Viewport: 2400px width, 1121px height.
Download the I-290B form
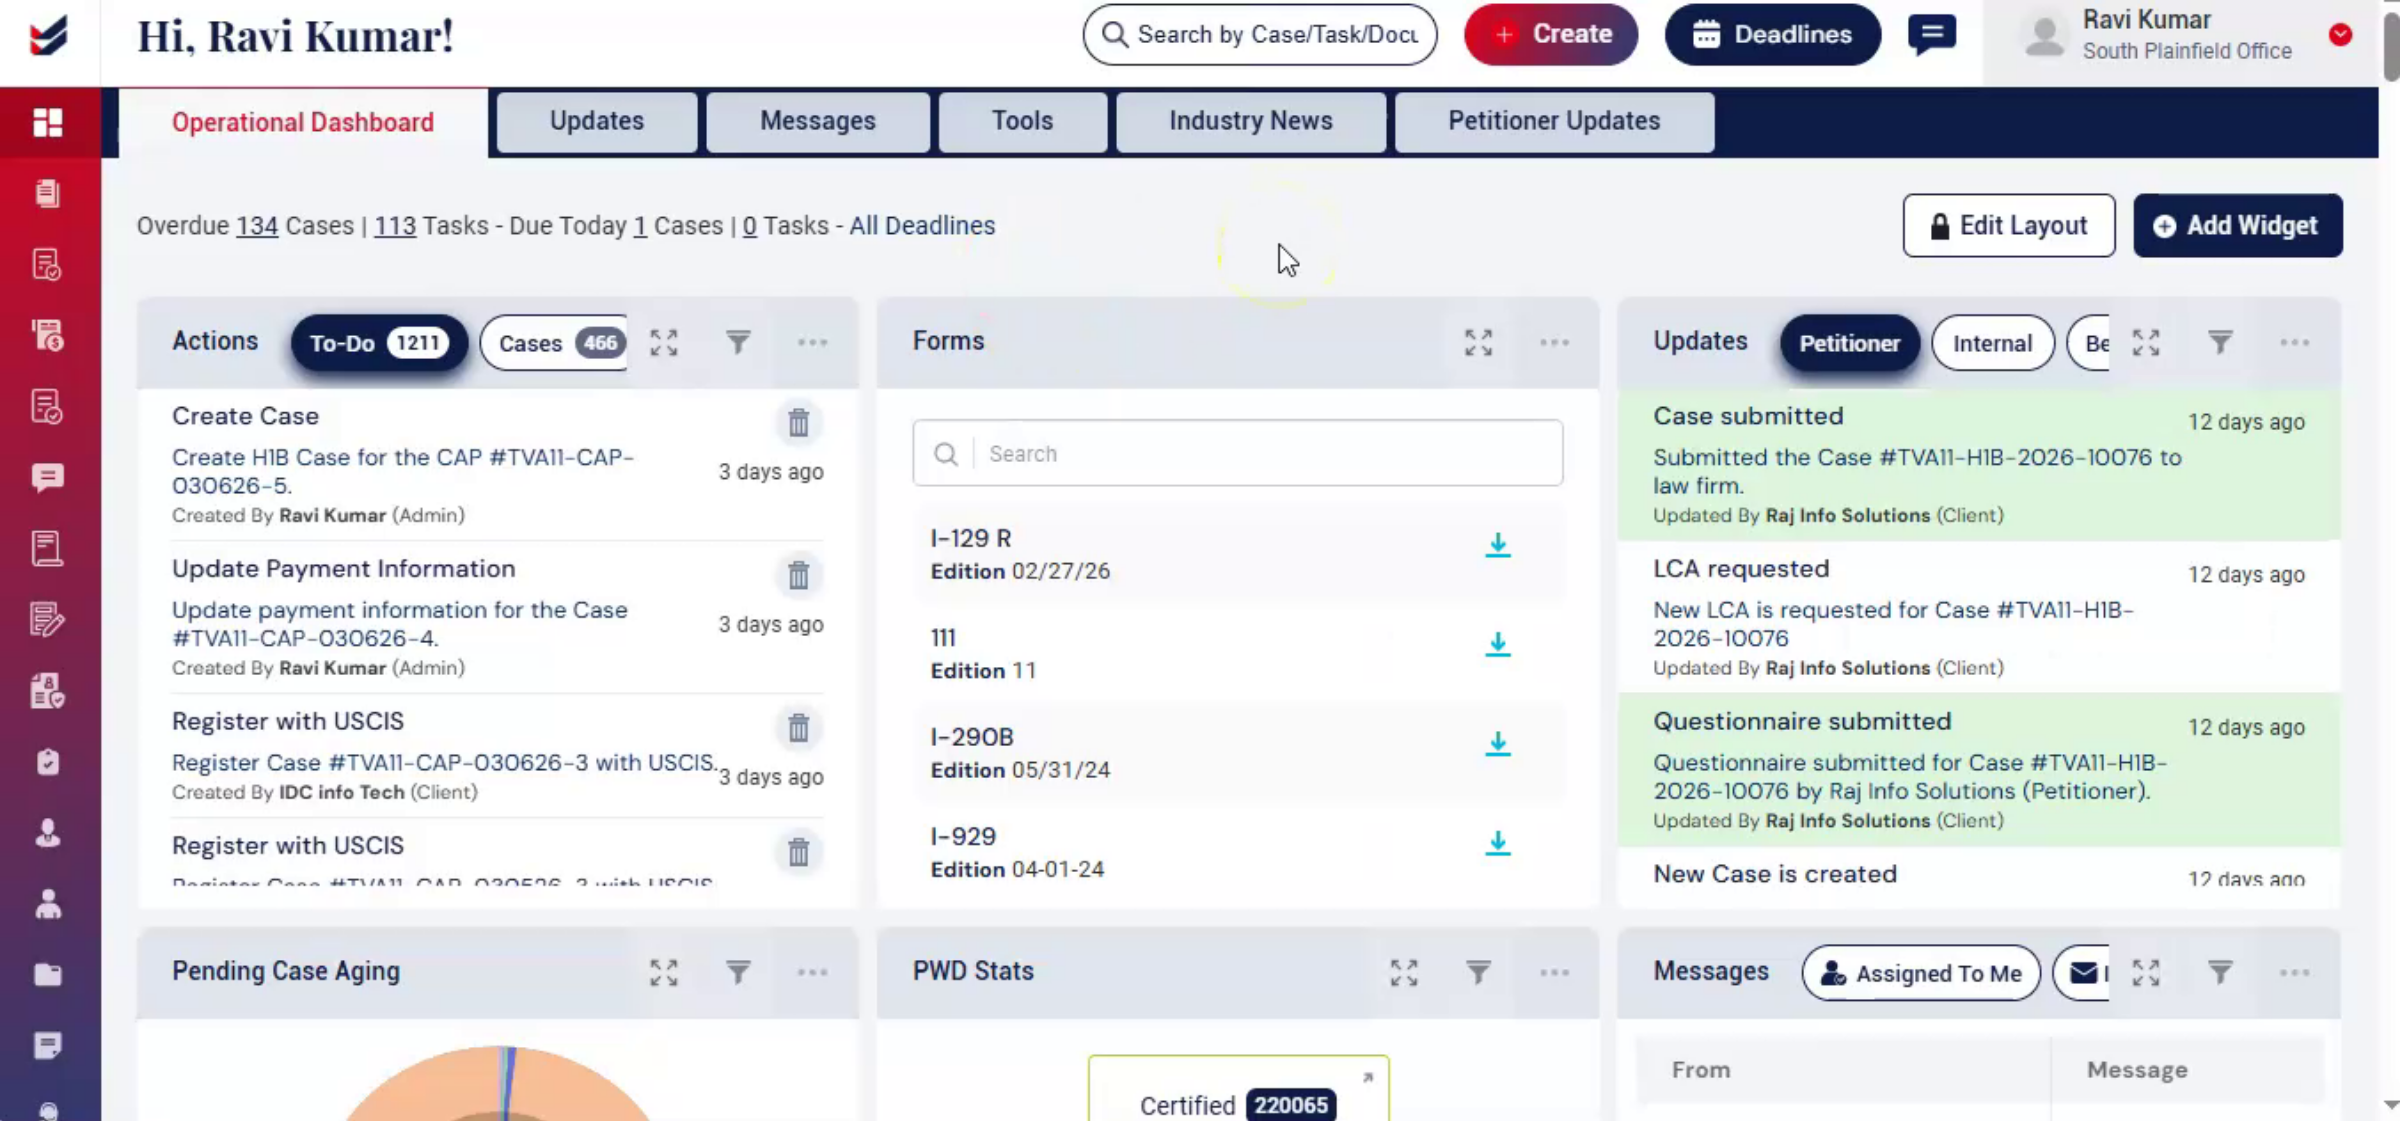(1497, 744)
